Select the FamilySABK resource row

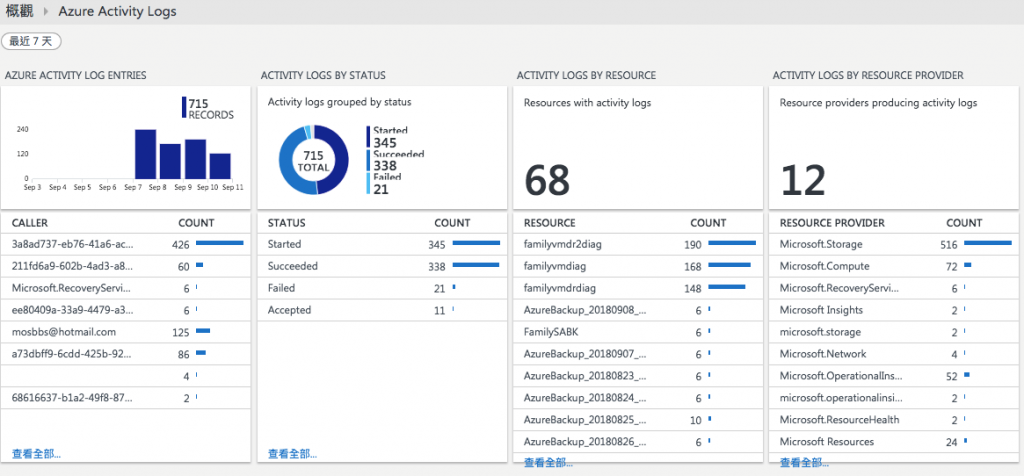click(x=637, y=332)
